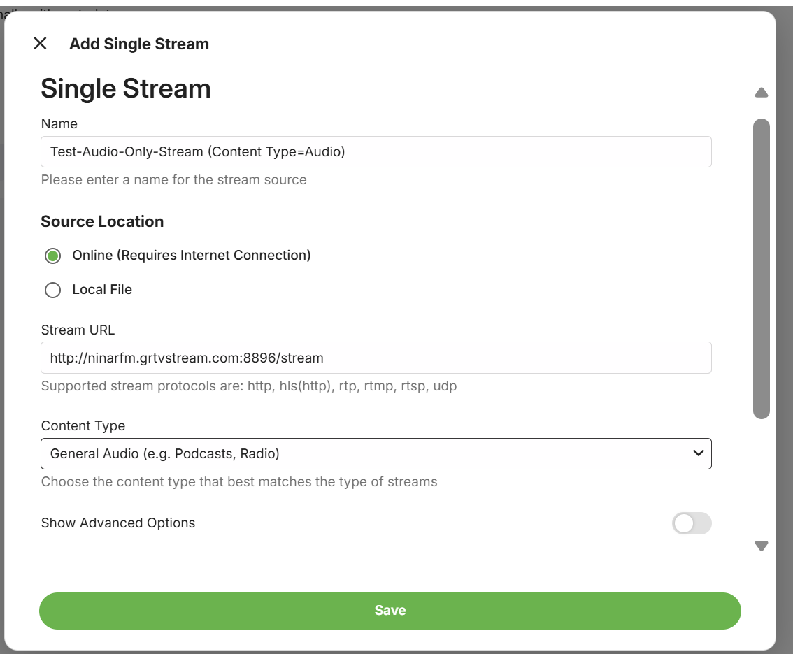Click the 'Stream URL' field label
The width and height of the screenshot is (799, 665).
click(79, 329)
